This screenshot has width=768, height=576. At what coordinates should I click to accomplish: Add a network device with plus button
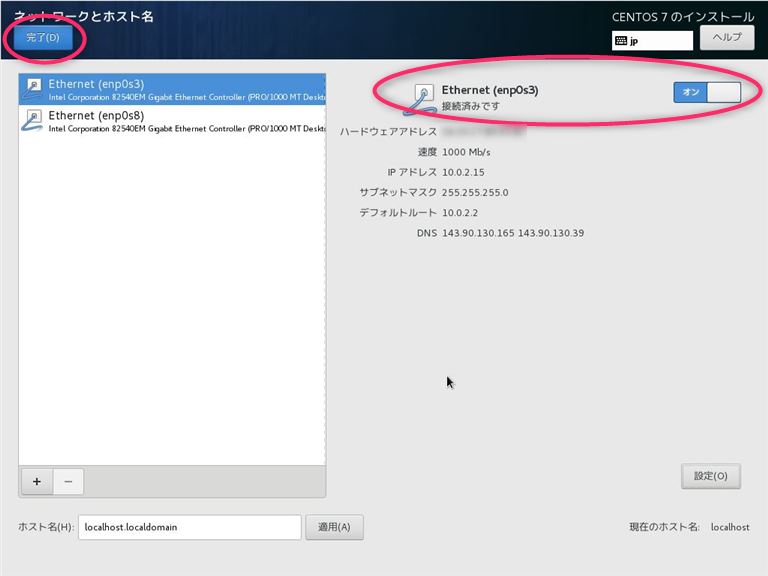pyautogui.click(x=37, y=481)
